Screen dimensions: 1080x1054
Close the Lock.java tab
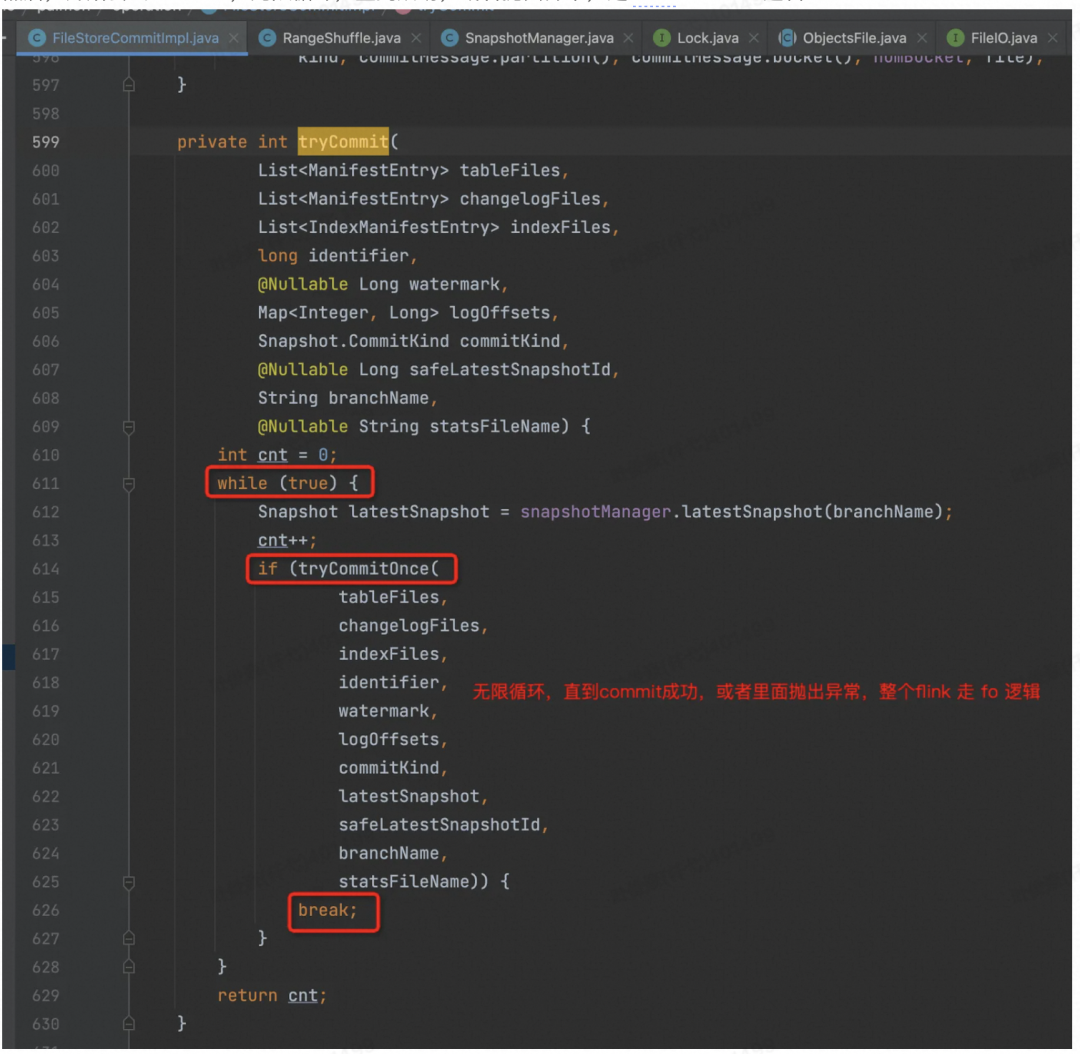pyautogui.click(x=754, y=38)
